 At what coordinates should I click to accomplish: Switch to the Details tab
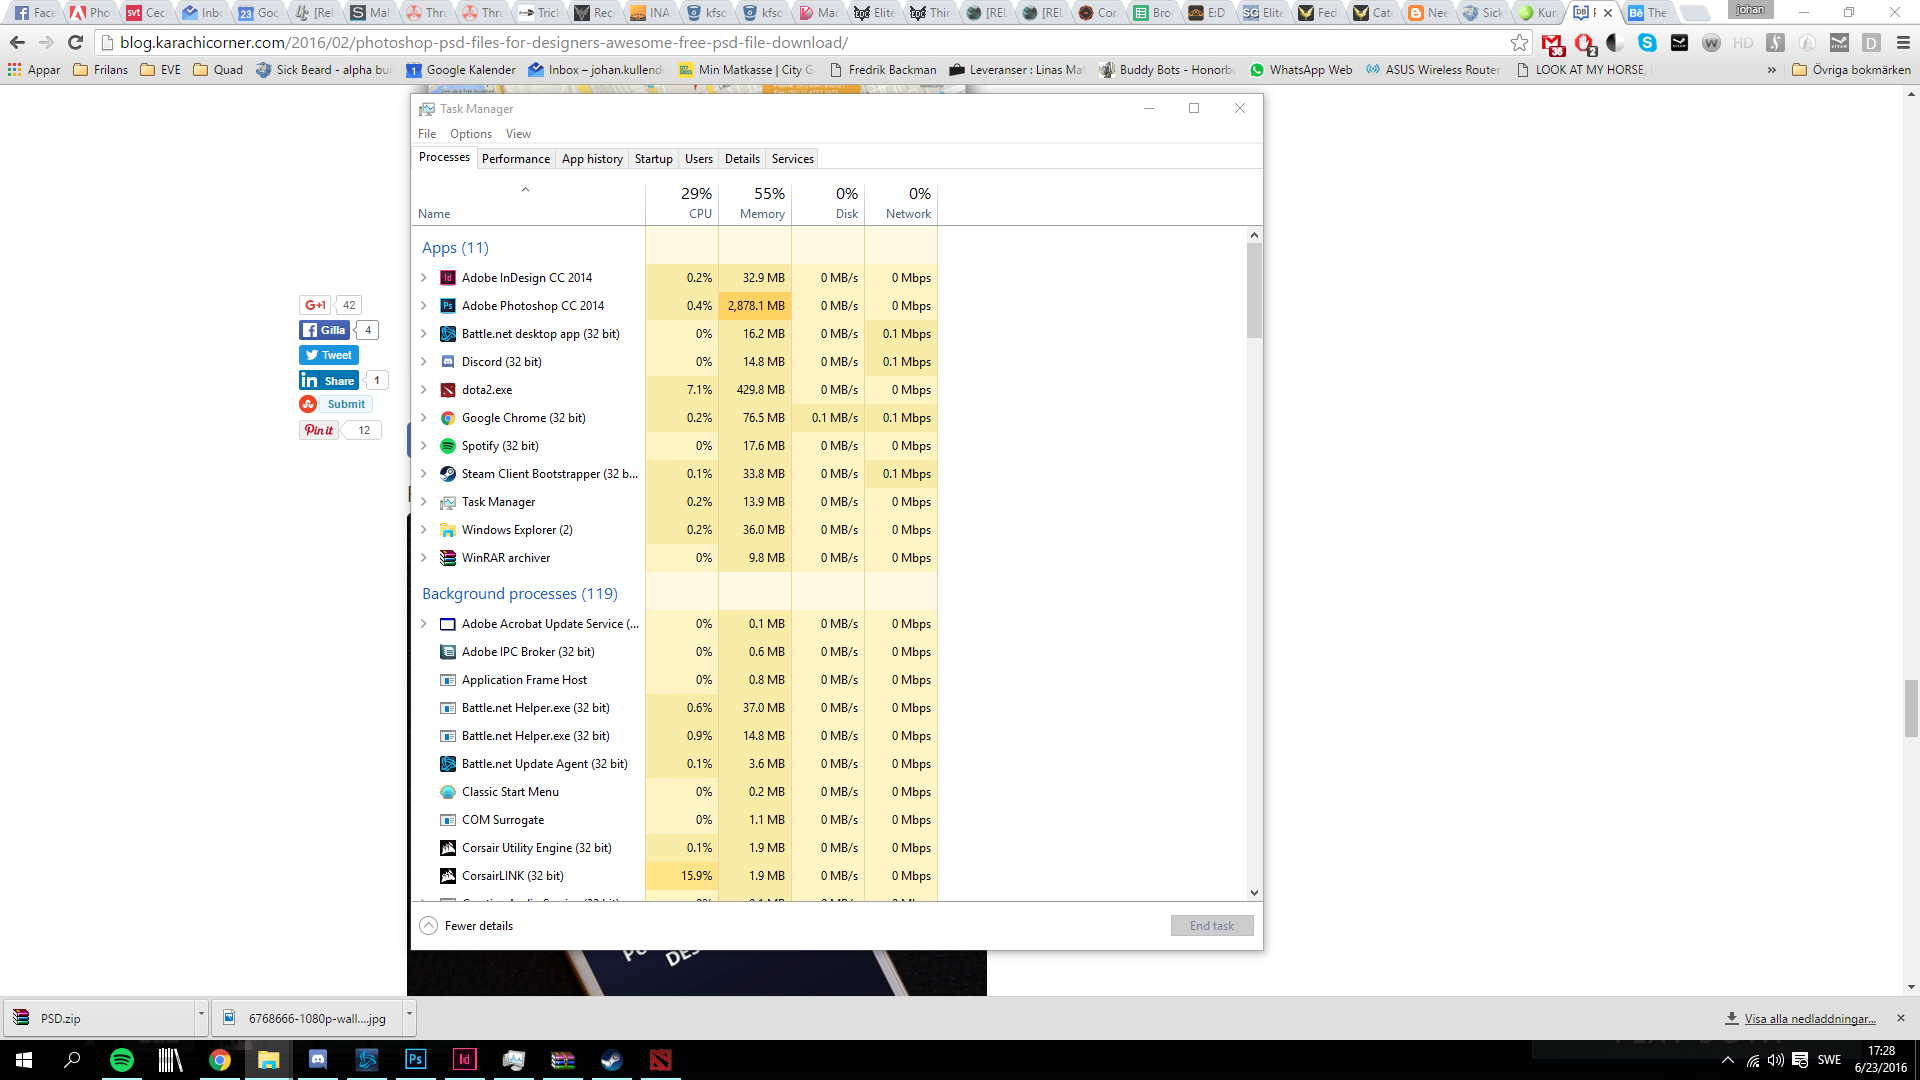tap(742, 159)
